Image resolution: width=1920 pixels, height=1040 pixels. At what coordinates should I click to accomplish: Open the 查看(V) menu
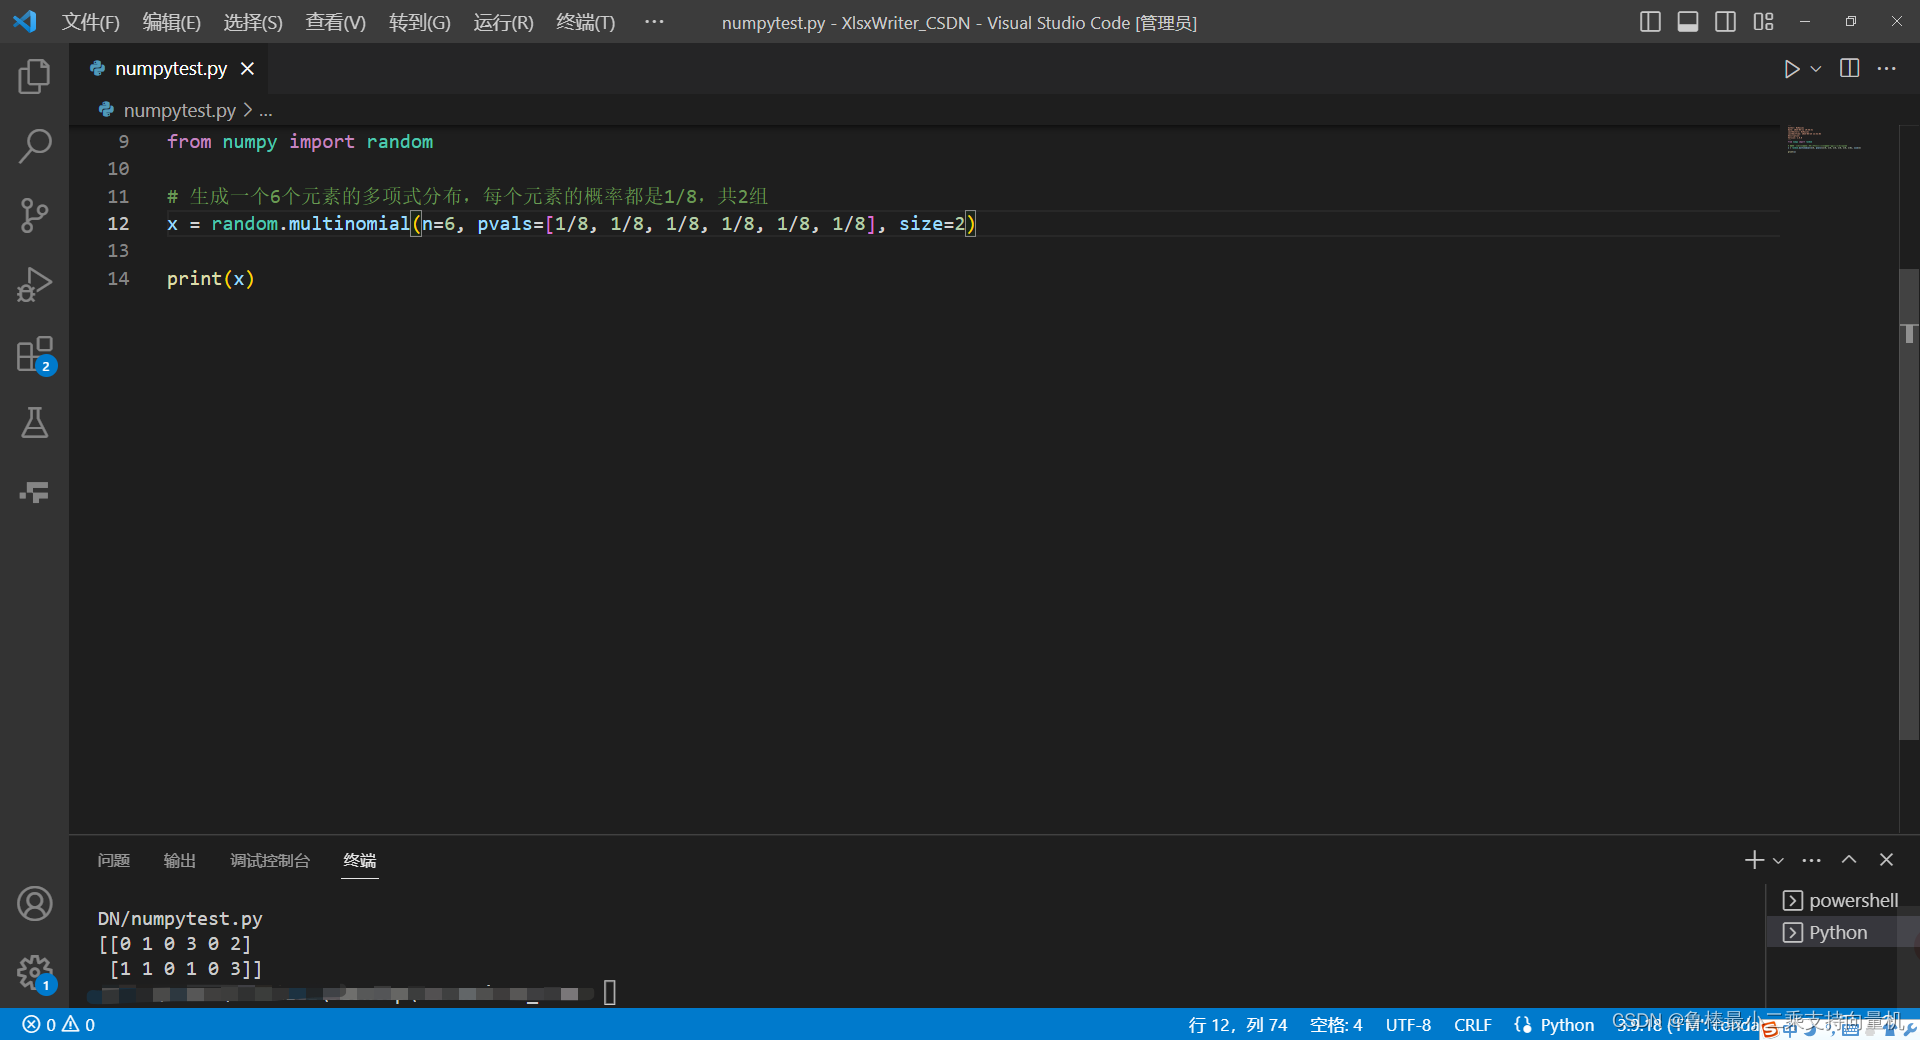pos(335,22)
